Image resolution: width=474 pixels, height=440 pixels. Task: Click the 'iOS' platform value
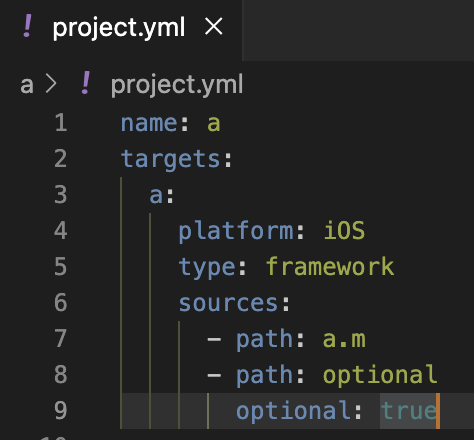[345, 230]
